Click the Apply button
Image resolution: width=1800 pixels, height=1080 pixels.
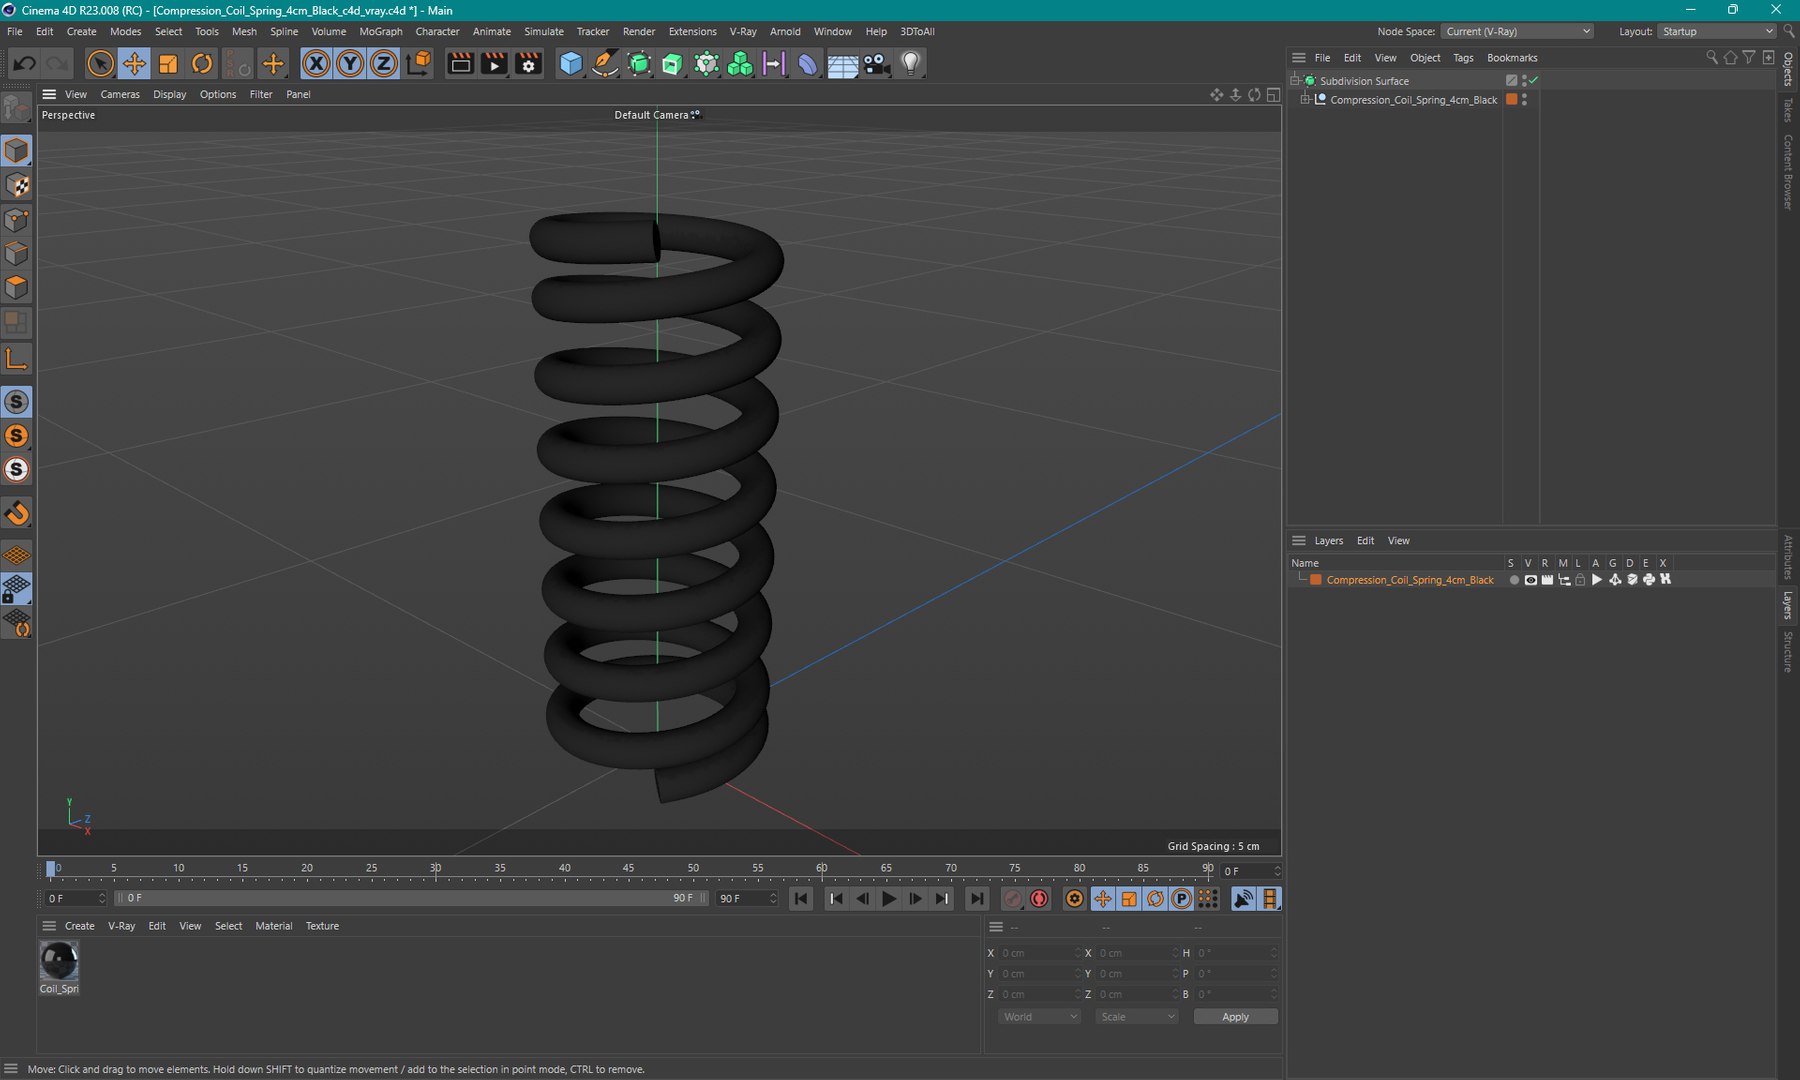1235,1017
